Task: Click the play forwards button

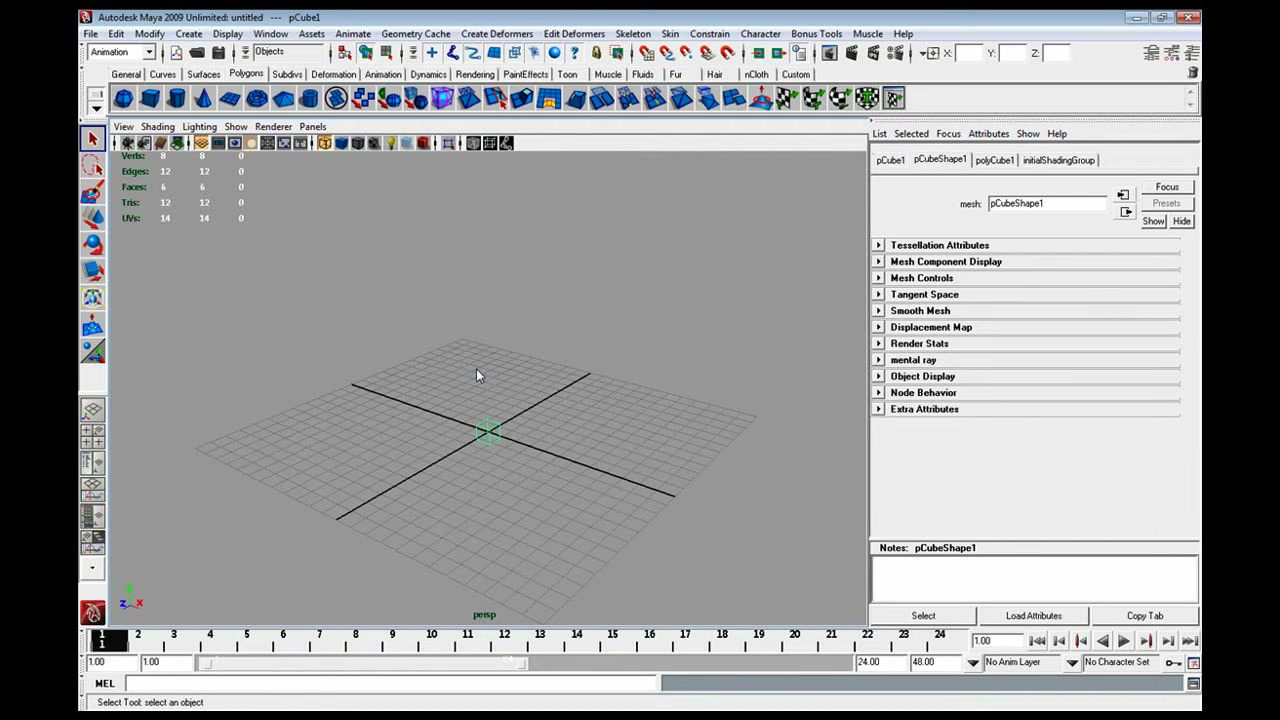Action: pos(1123,641)
